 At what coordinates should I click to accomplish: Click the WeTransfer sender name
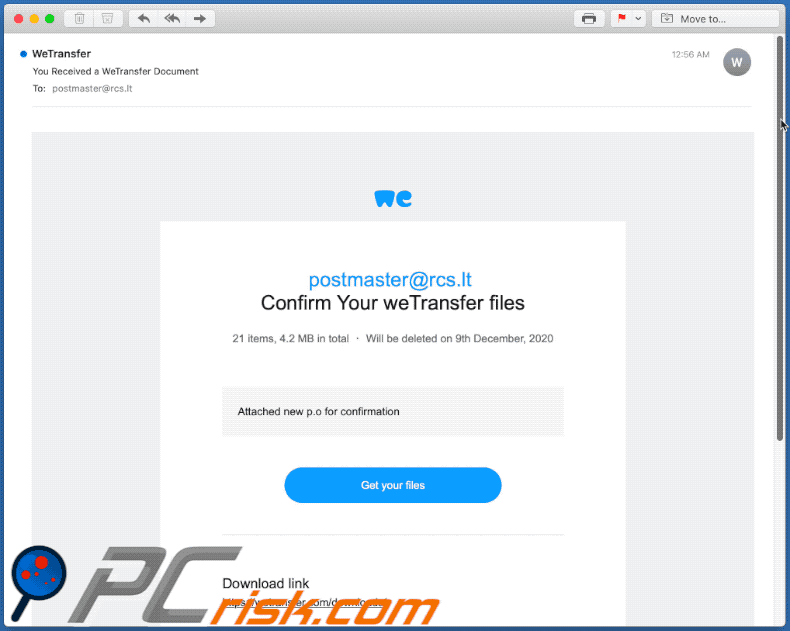click(61, 53)
